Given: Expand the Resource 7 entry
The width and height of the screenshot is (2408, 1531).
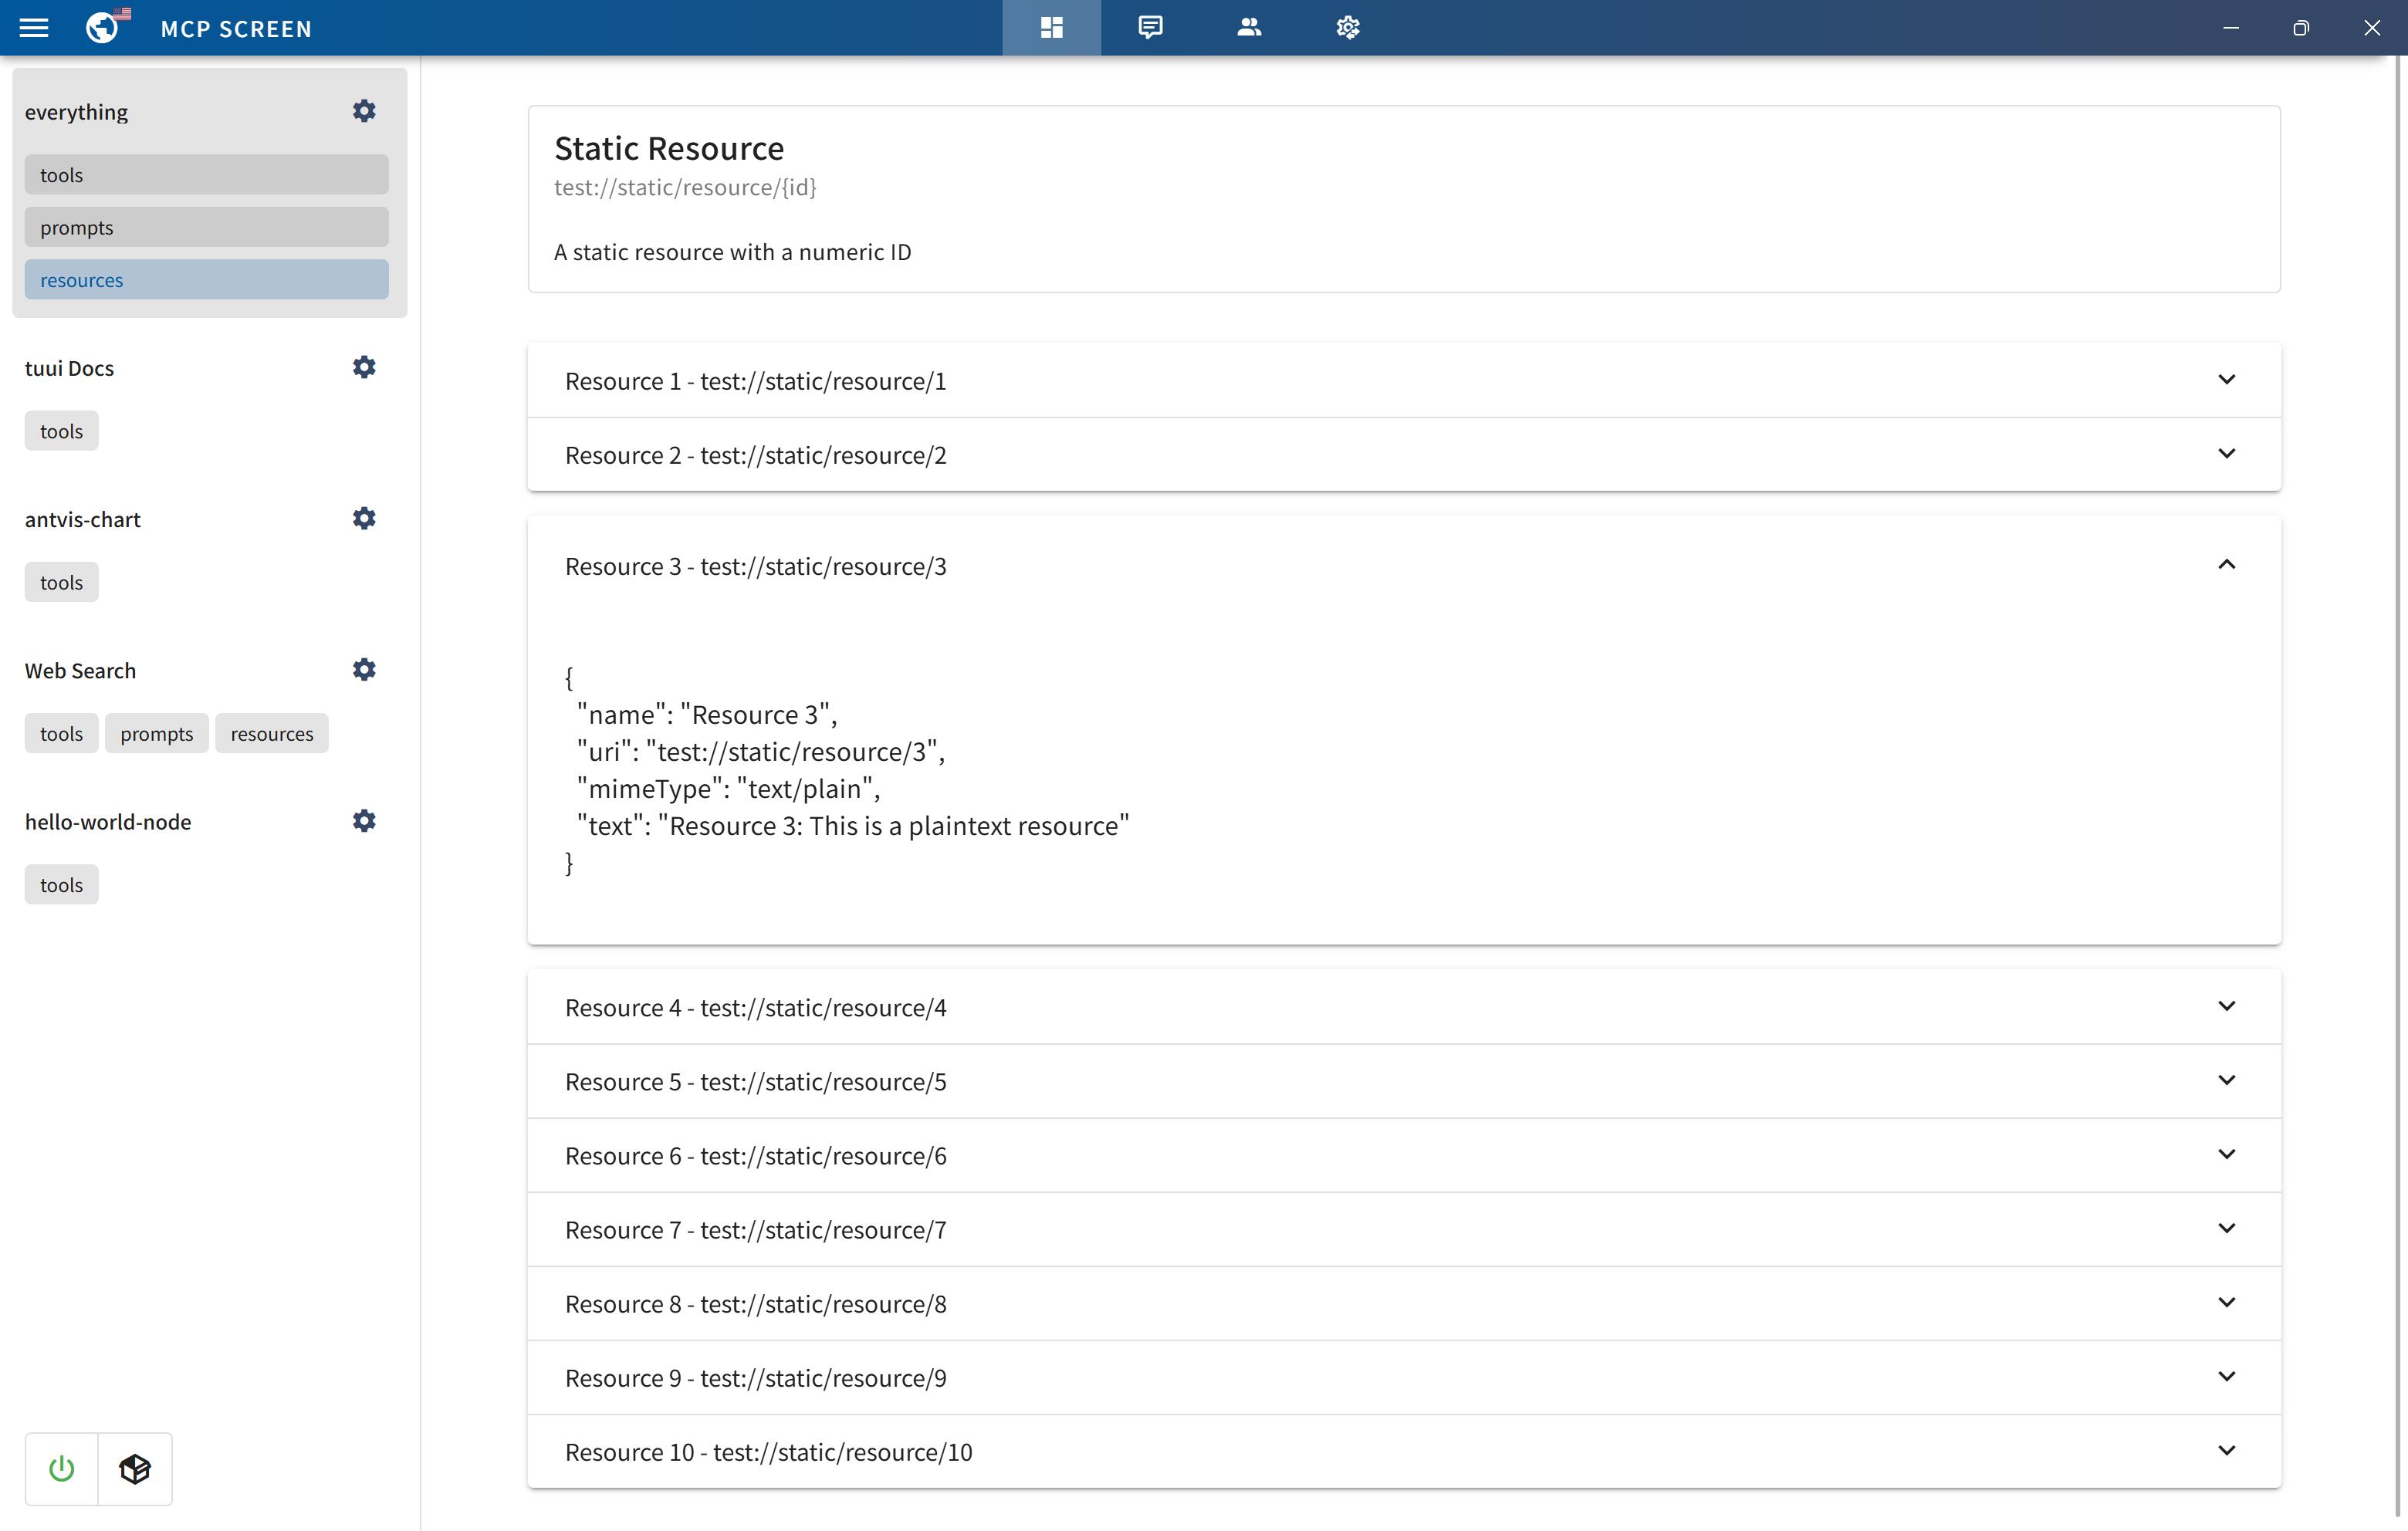Looking at the screenshot, I should pyautogui.click(x=2226, y=1229).
